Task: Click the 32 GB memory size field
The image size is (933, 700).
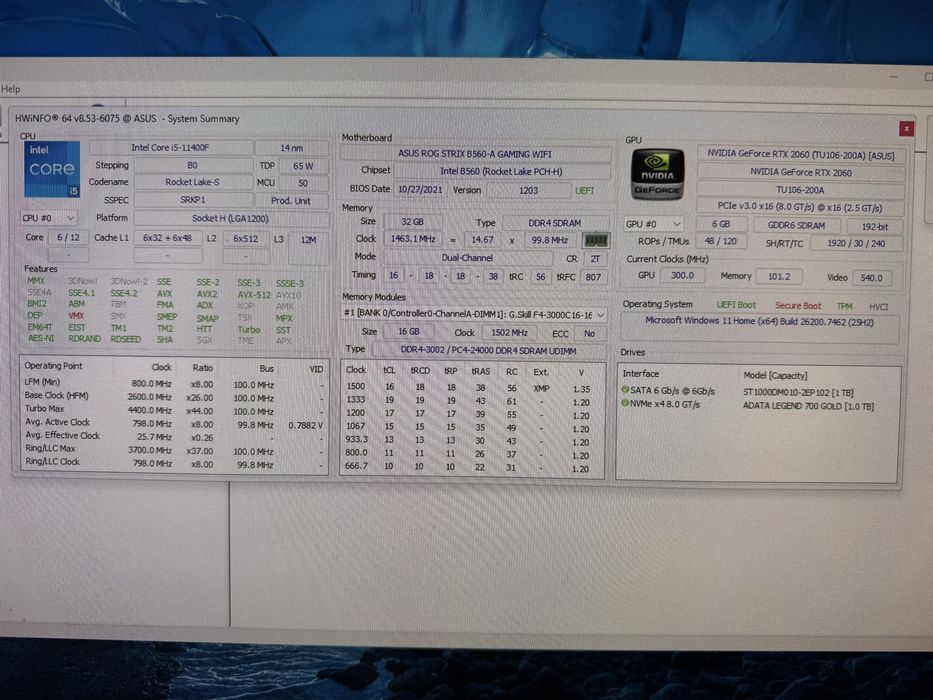Action: click(x=412, y=222)
